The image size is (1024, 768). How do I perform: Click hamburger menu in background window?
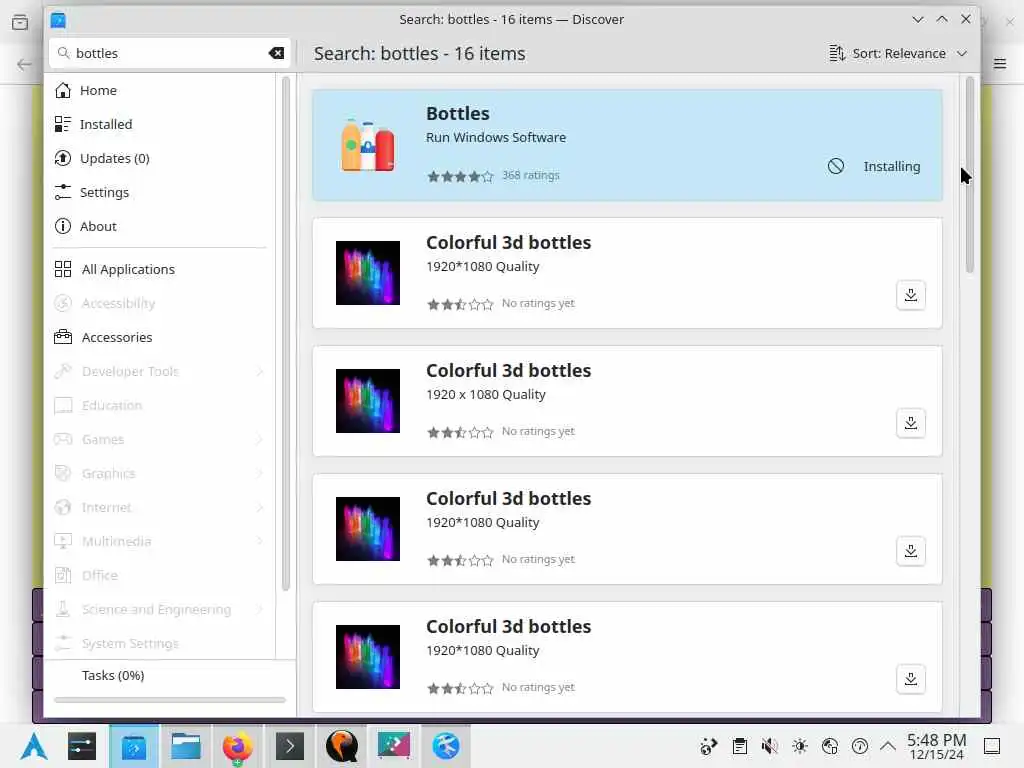[1000, 63]
